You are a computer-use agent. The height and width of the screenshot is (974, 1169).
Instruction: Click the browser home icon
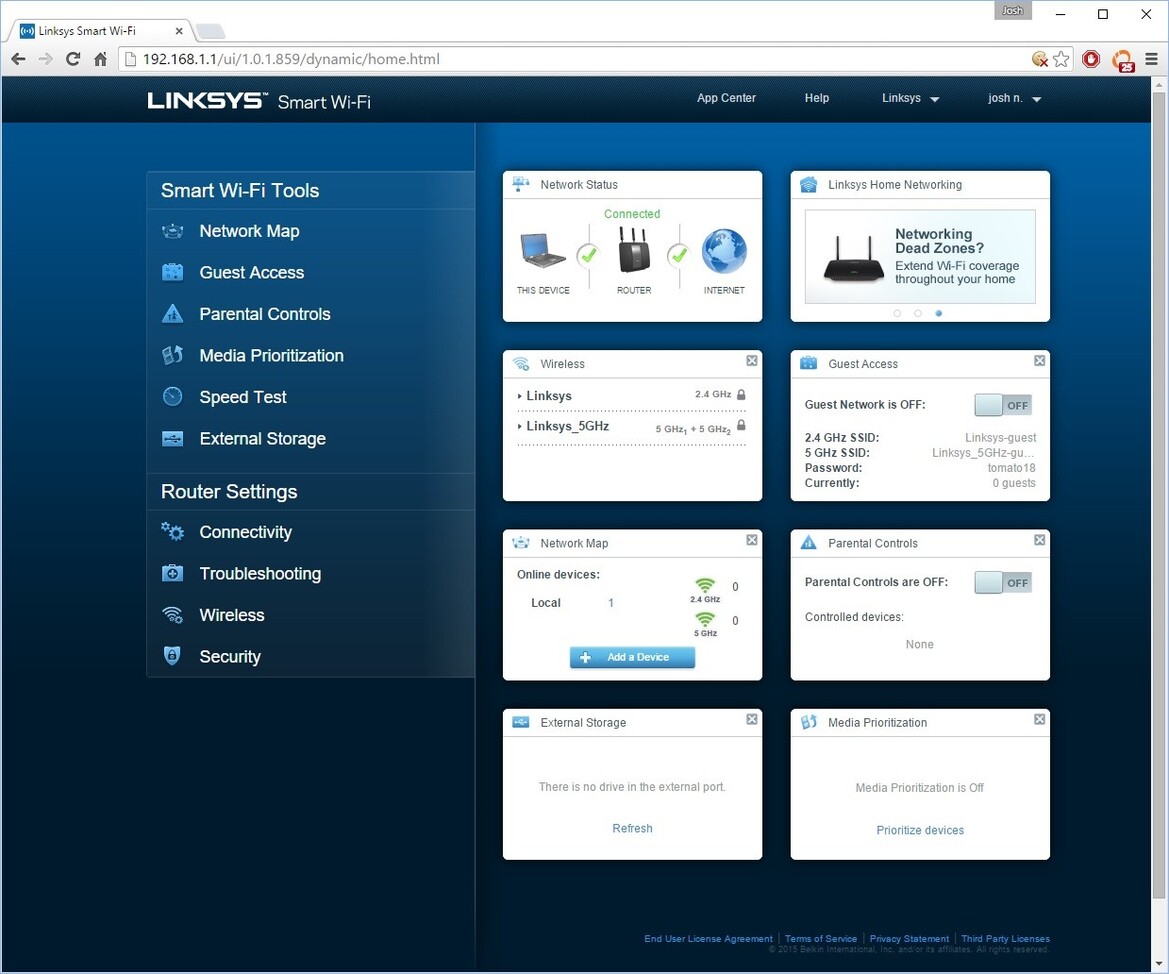pos(101,59)
